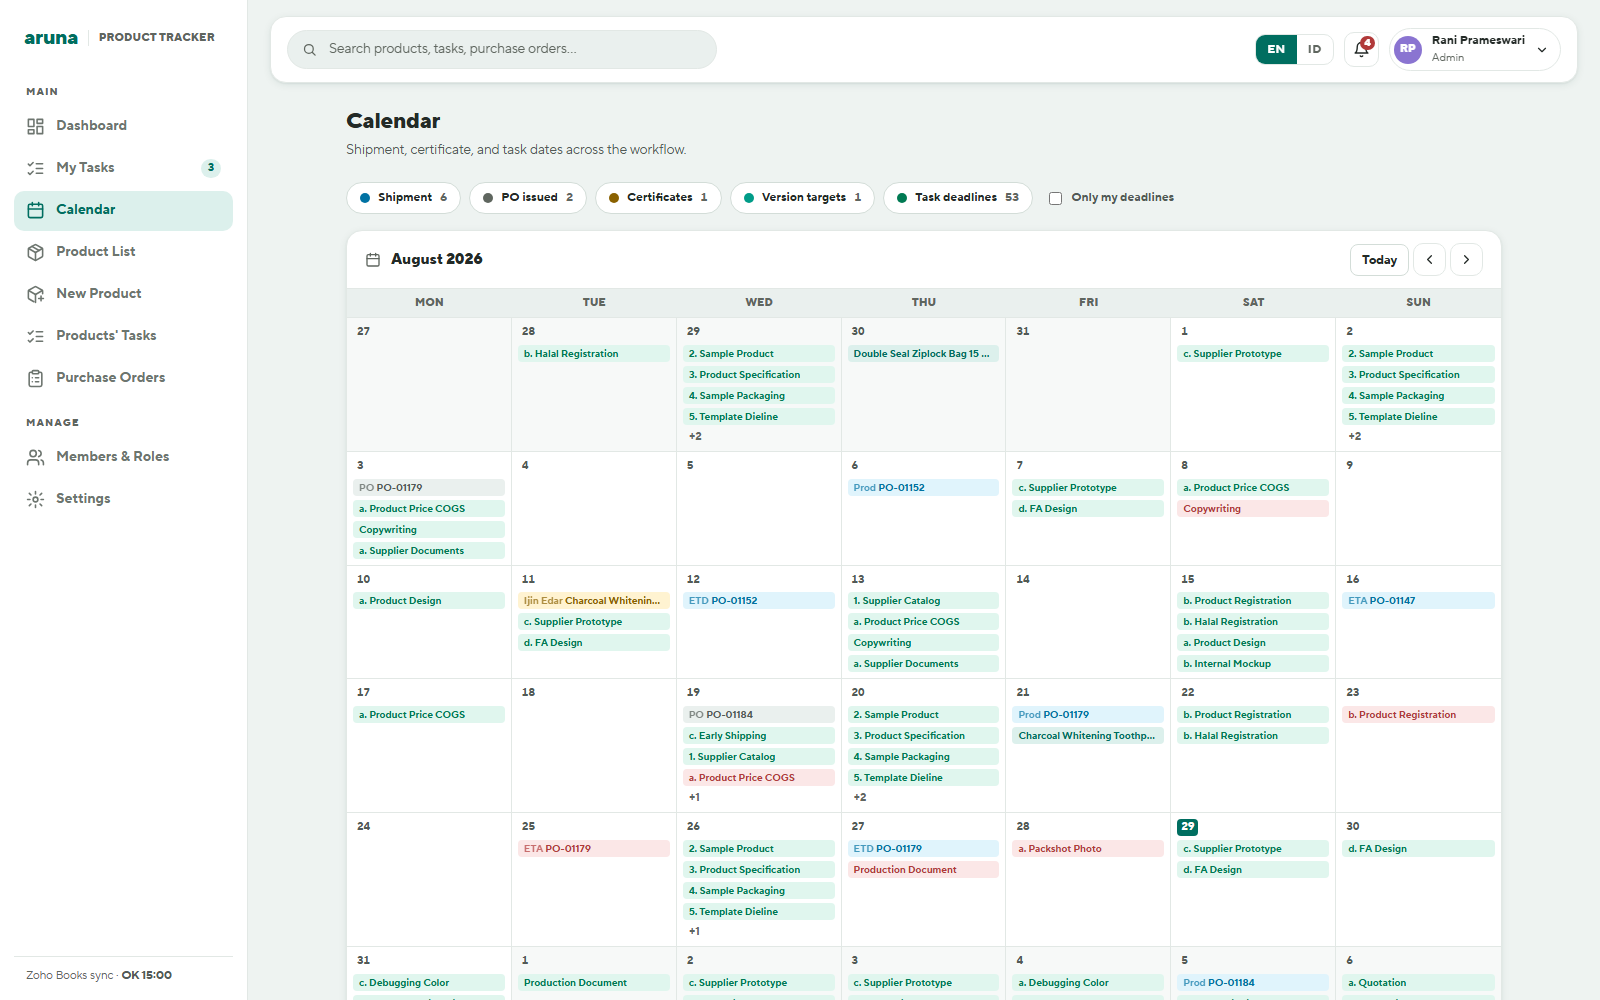Toggle the Task deadlines filter chip
Image resolution: width=1600 pixels, height=1000 pixels.
[x=958, y=198]
